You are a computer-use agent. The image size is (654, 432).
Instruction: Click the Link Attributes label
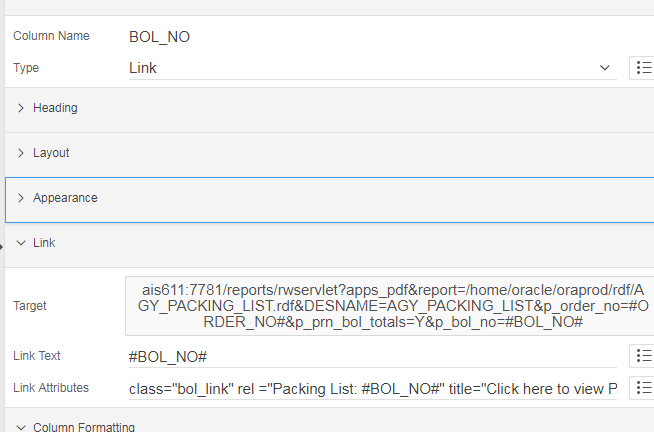click(51, 388)
